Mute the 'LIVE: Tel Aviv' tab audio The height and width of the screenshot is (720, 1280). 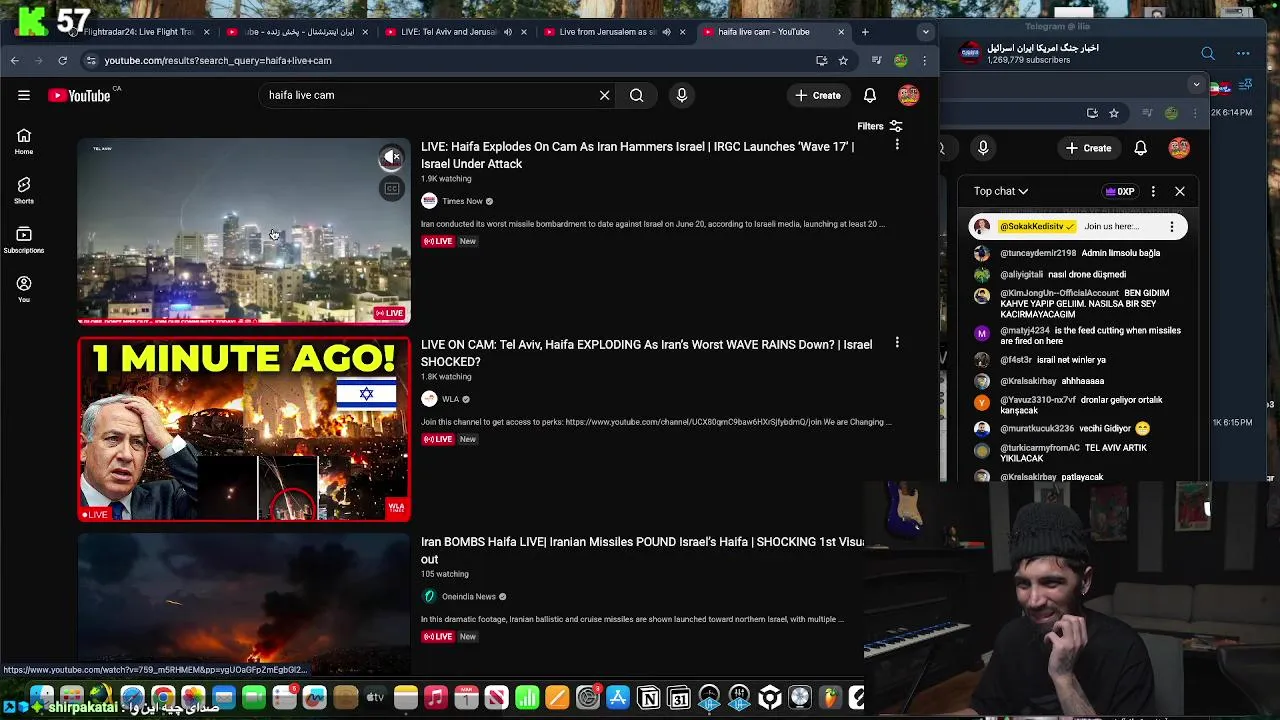(508, 32)
